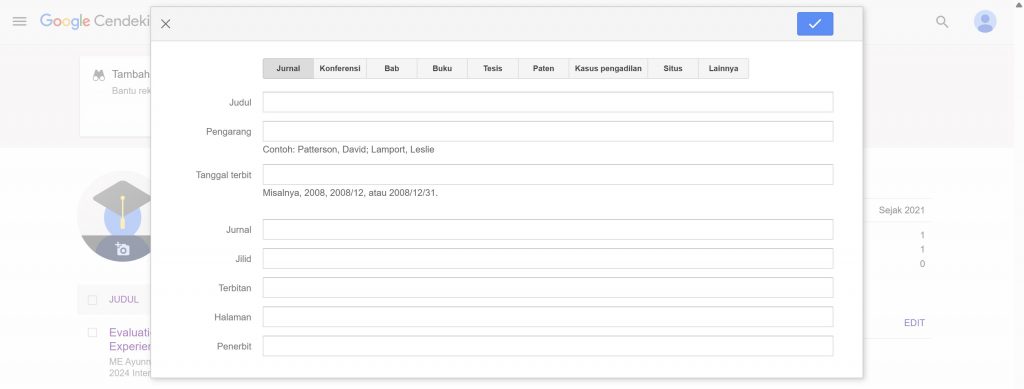Viewport: 1024px width, 389px height.
Task: Switch to the Bab tab
Action: (392, 69)
